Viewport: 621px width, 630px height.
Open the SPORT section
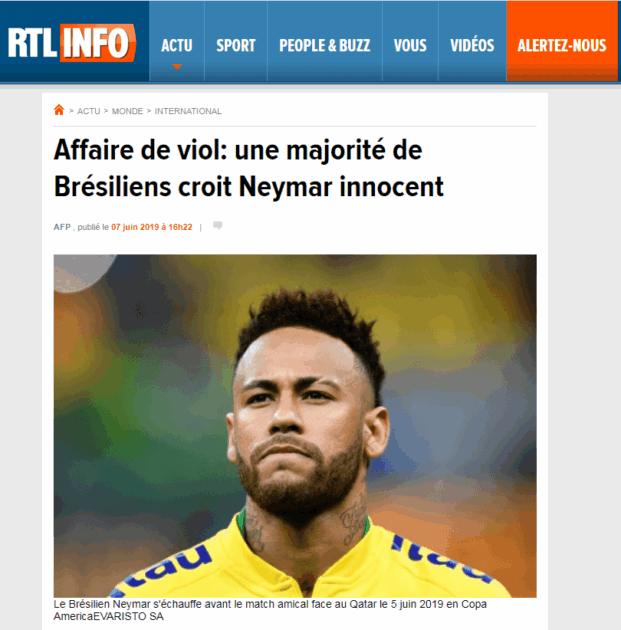tap(236, 45)
